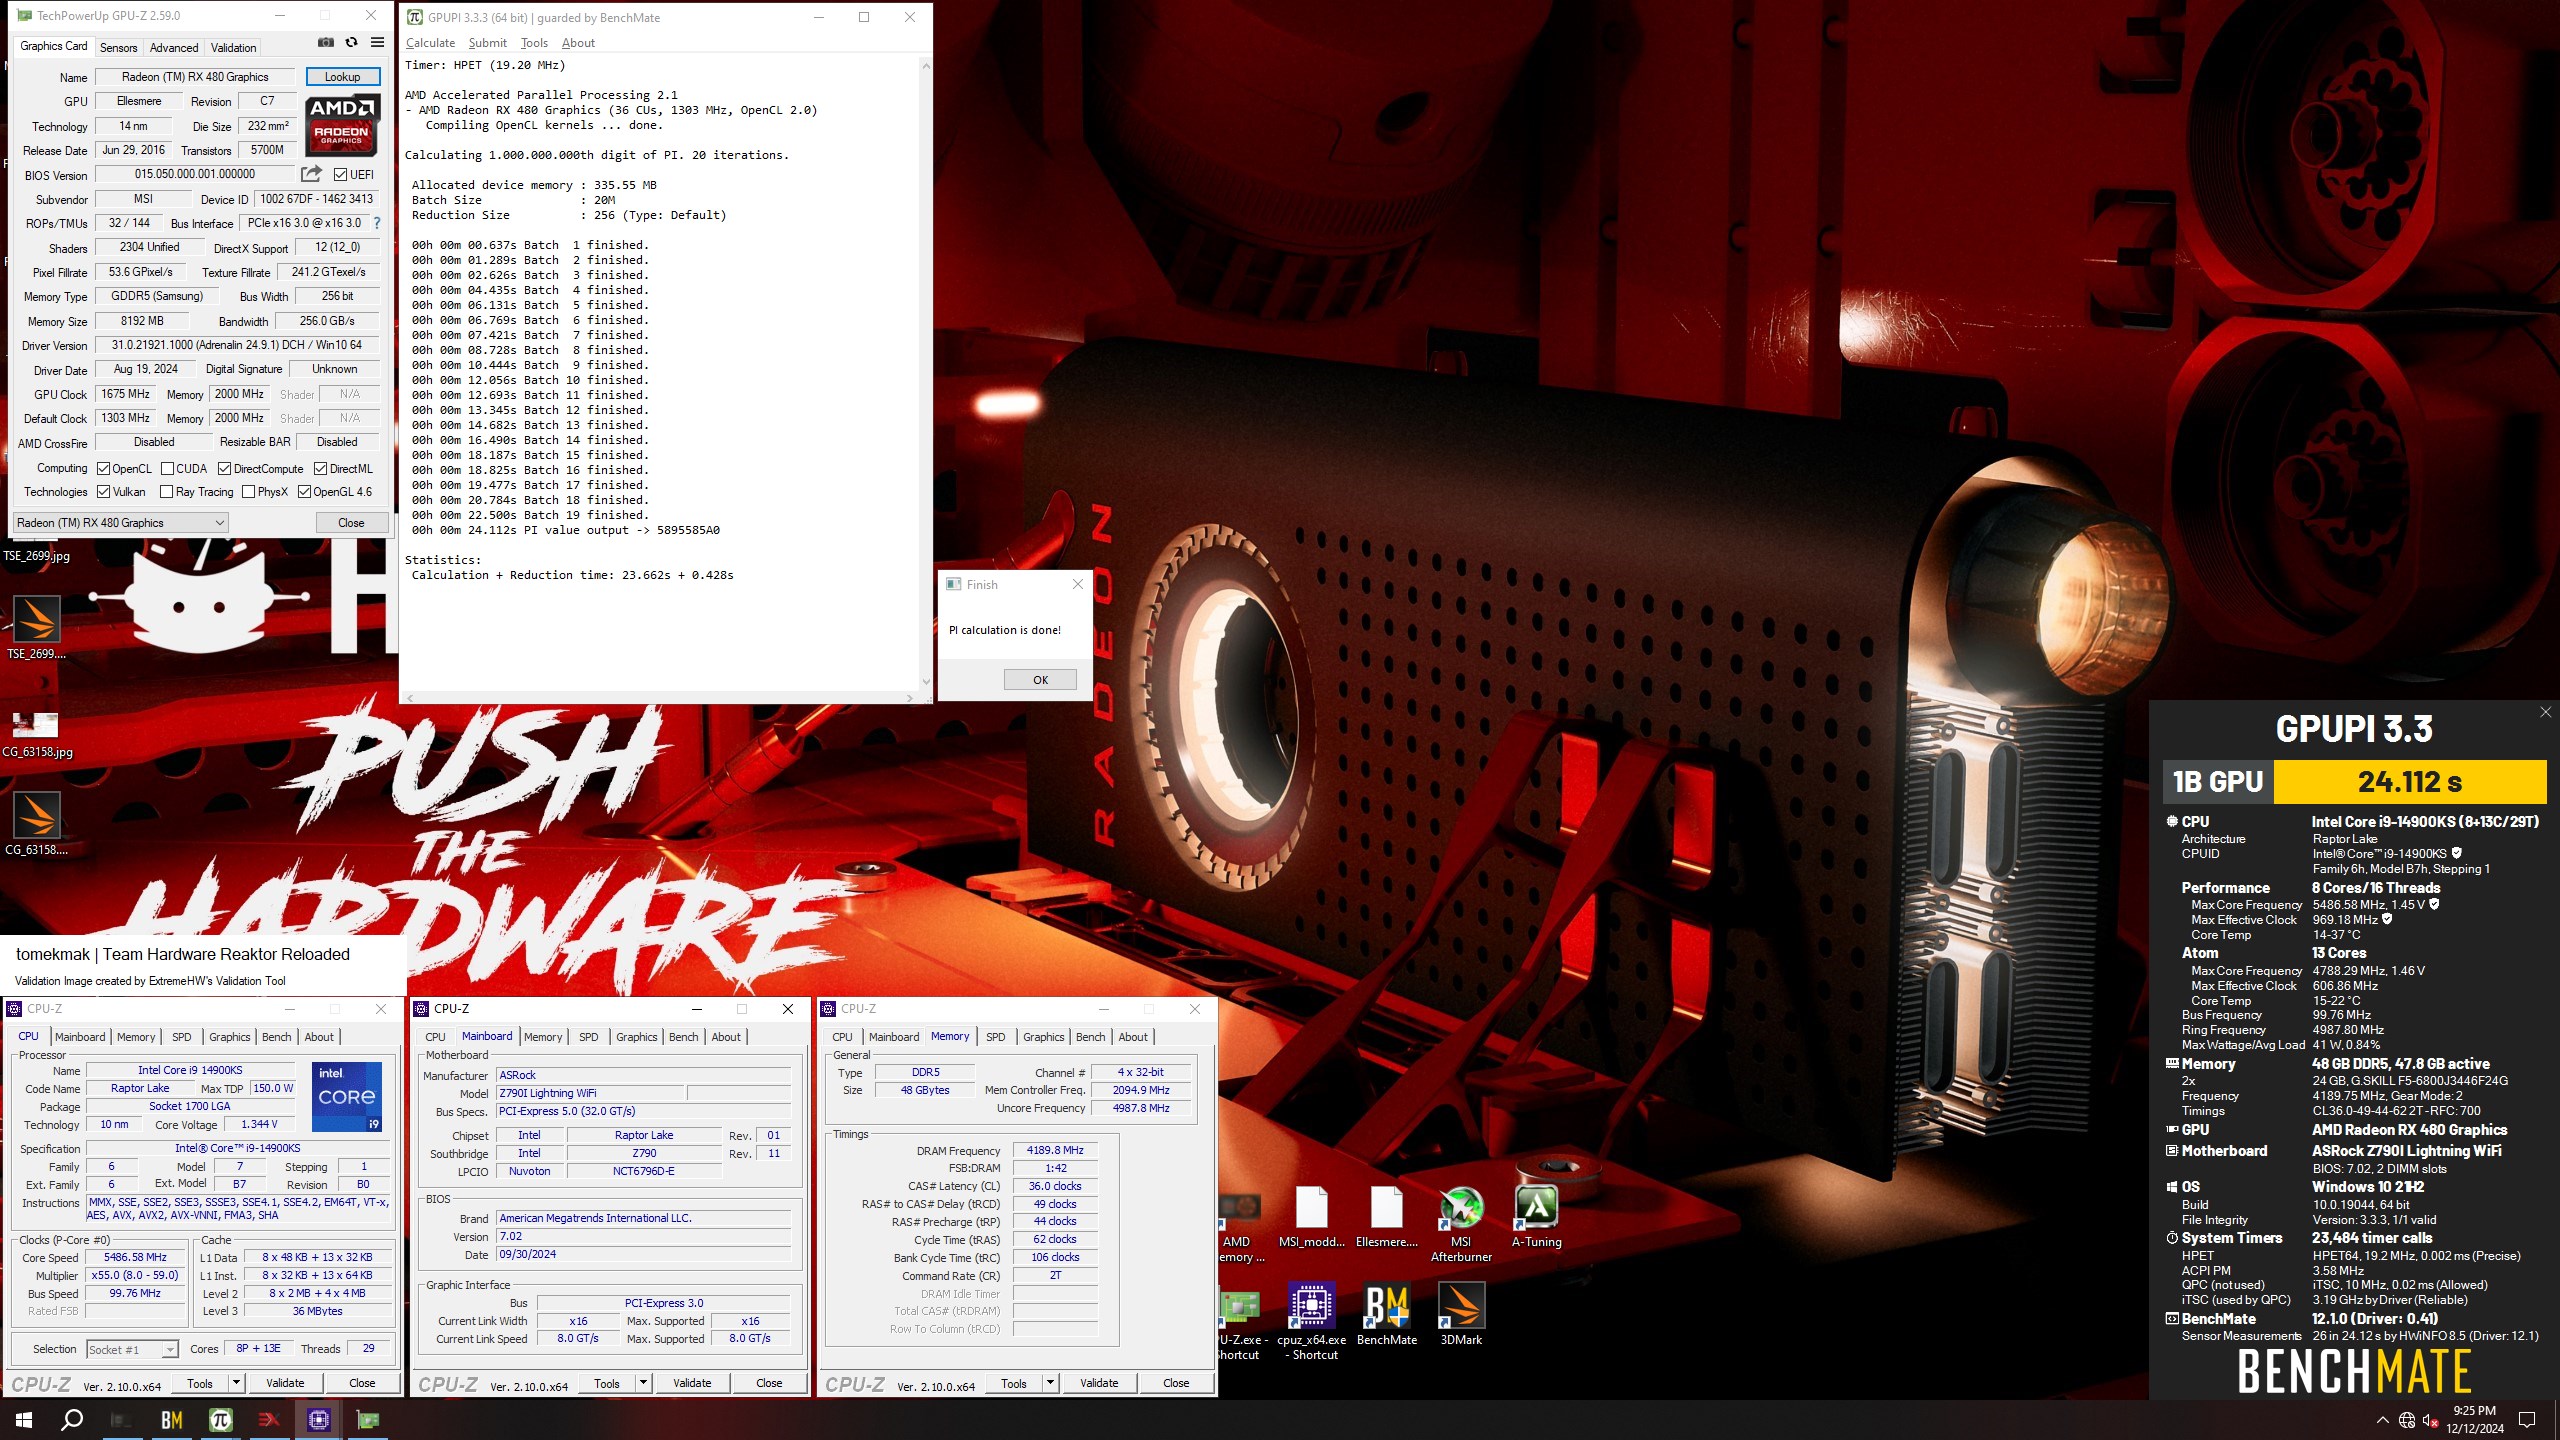Click GPU-Z graphics card taskbar icon
This screenshot has height=1440, width=2560.
(x=368, y=1420)
